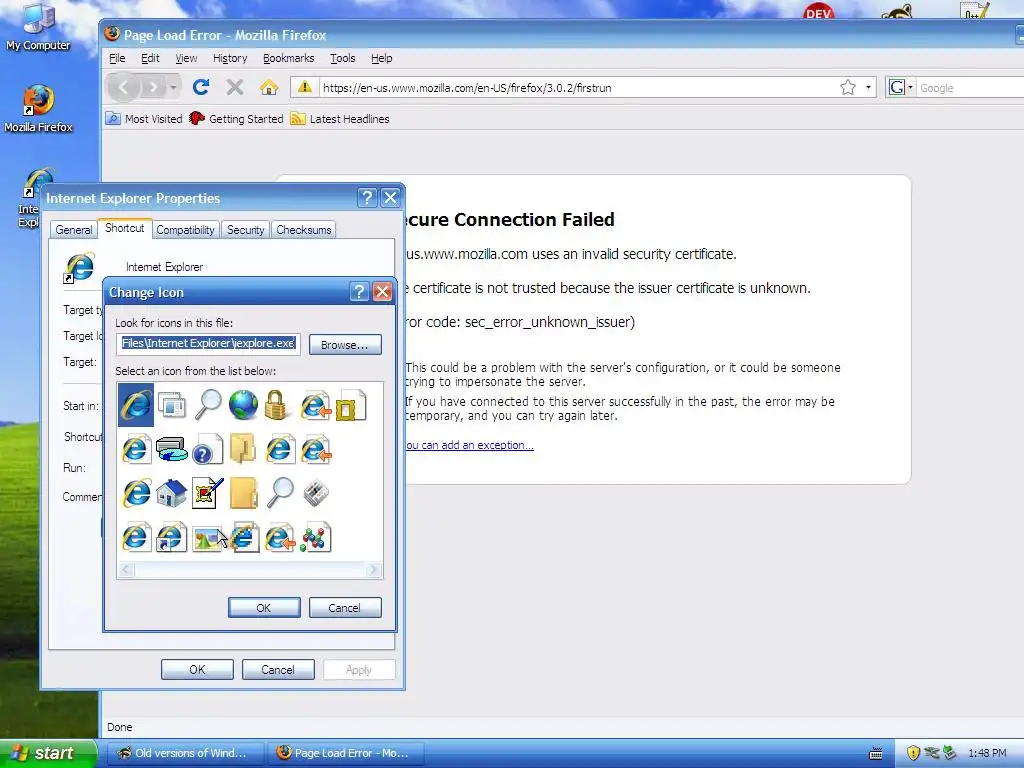1024x768 pixels.
Task: Select Page Load Error taskbar button
Action: pos(345,753)
